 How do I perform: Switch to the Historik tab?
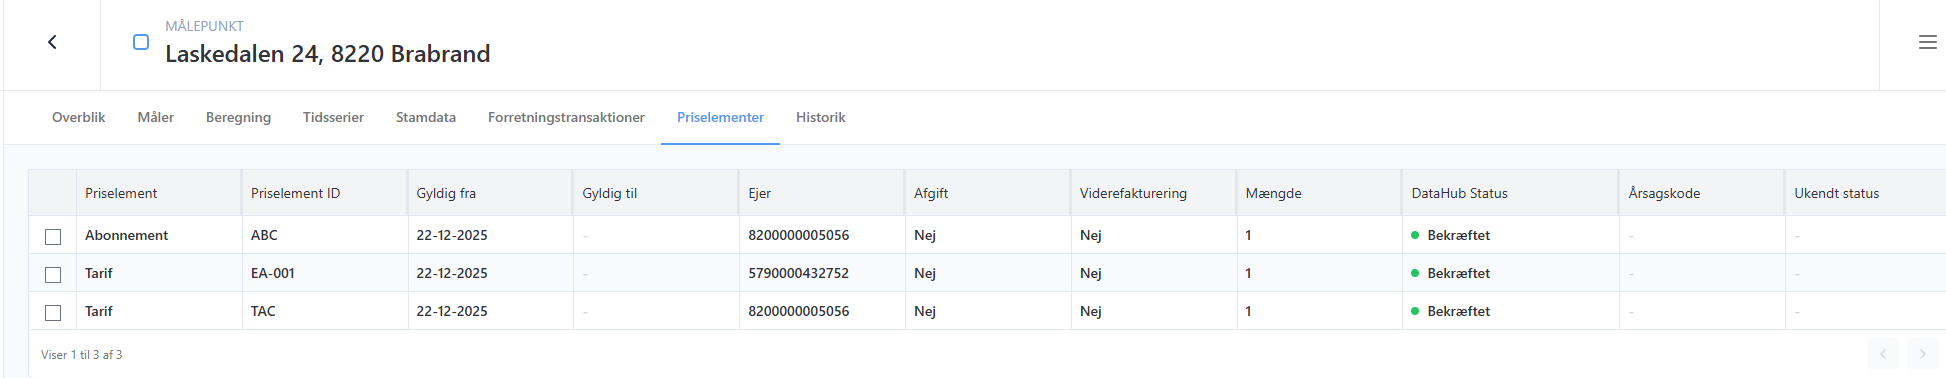pos(821,117)
